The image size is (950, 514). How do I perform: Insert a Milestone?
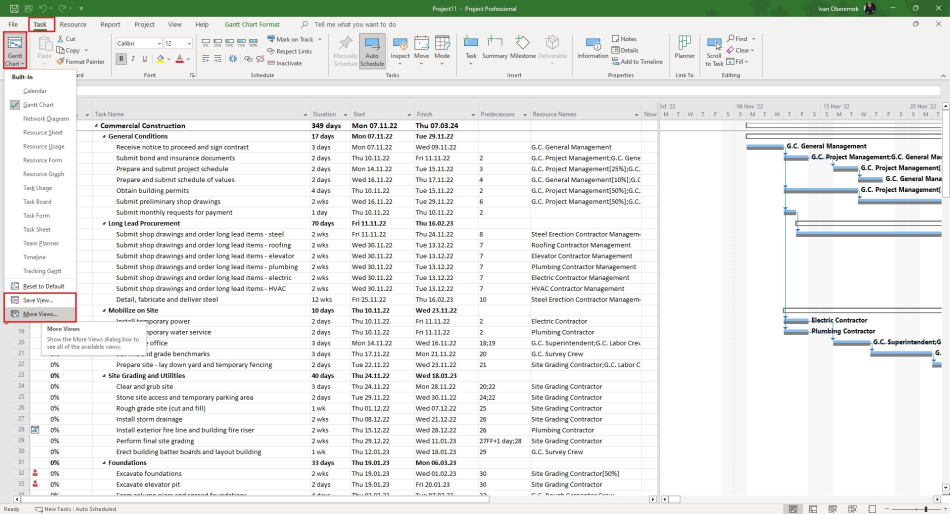coord(522,47)
